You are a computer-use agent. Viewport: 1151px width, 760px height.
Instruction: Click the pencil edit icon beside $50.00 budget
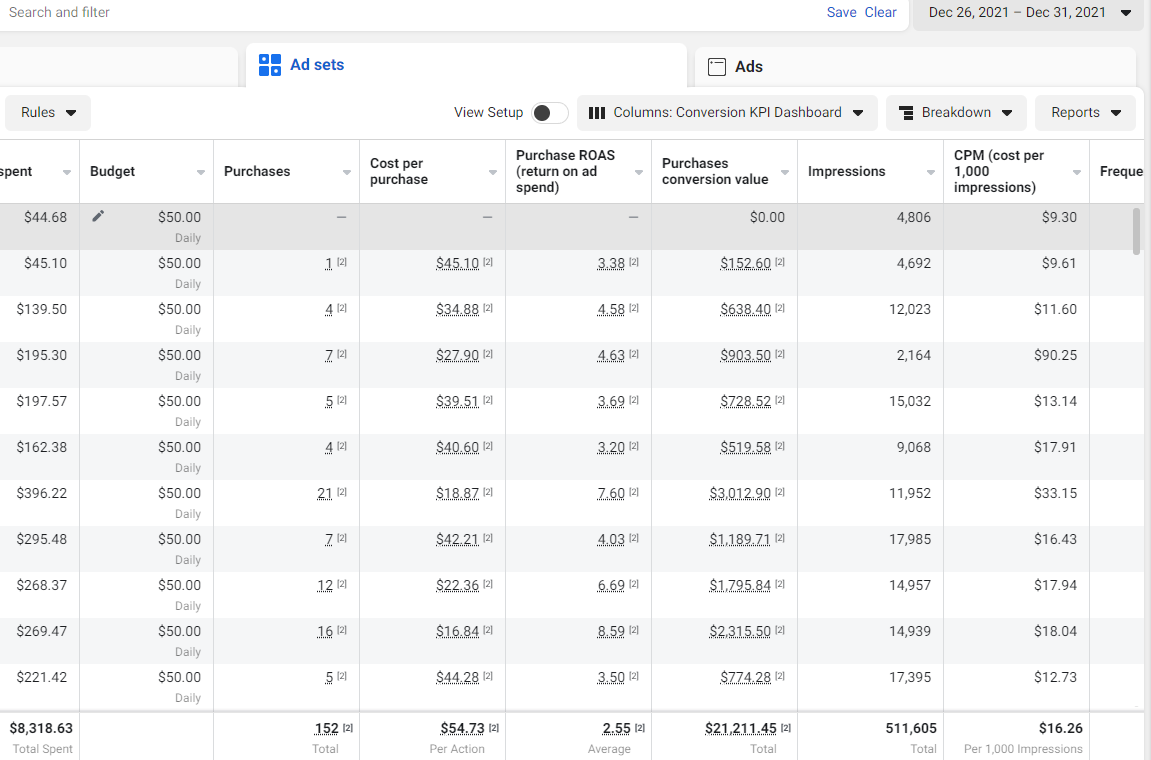pyautogui.click(x=98, y=216)
